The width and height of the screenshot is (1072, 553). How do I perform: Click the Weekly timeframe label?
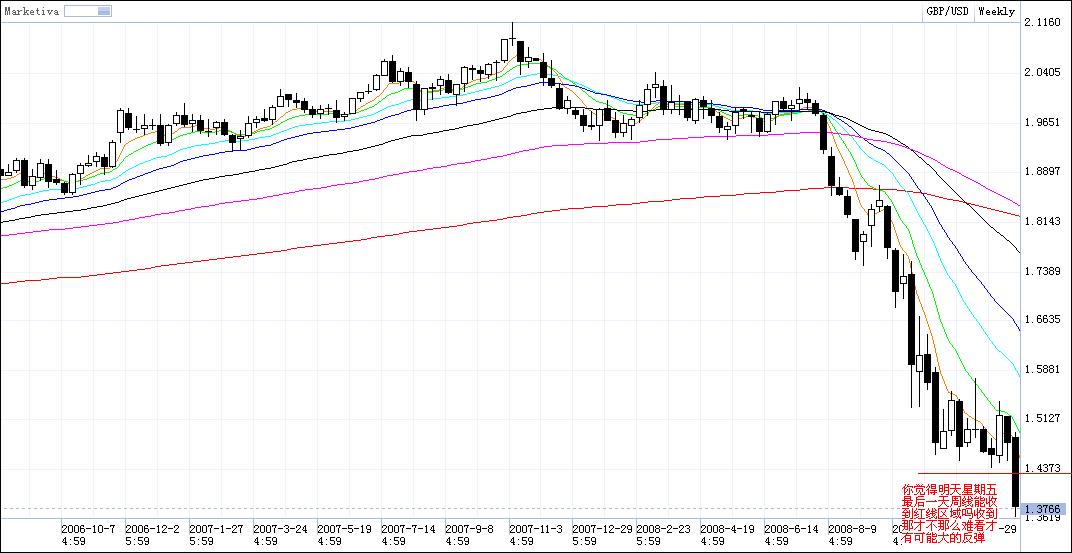[x=996, y=11]
